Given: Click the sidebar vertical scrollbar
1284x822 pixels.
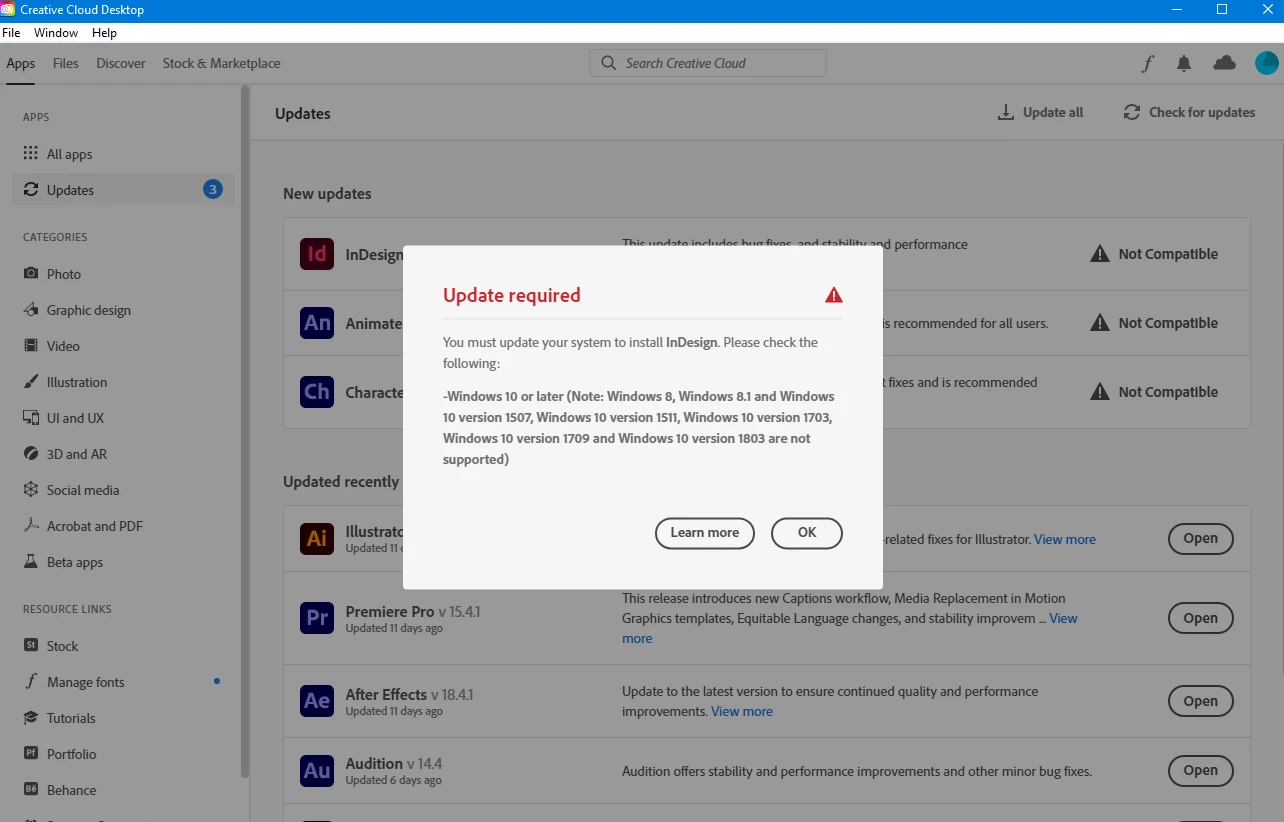Looking at the screenshot, I should point(245,430).
